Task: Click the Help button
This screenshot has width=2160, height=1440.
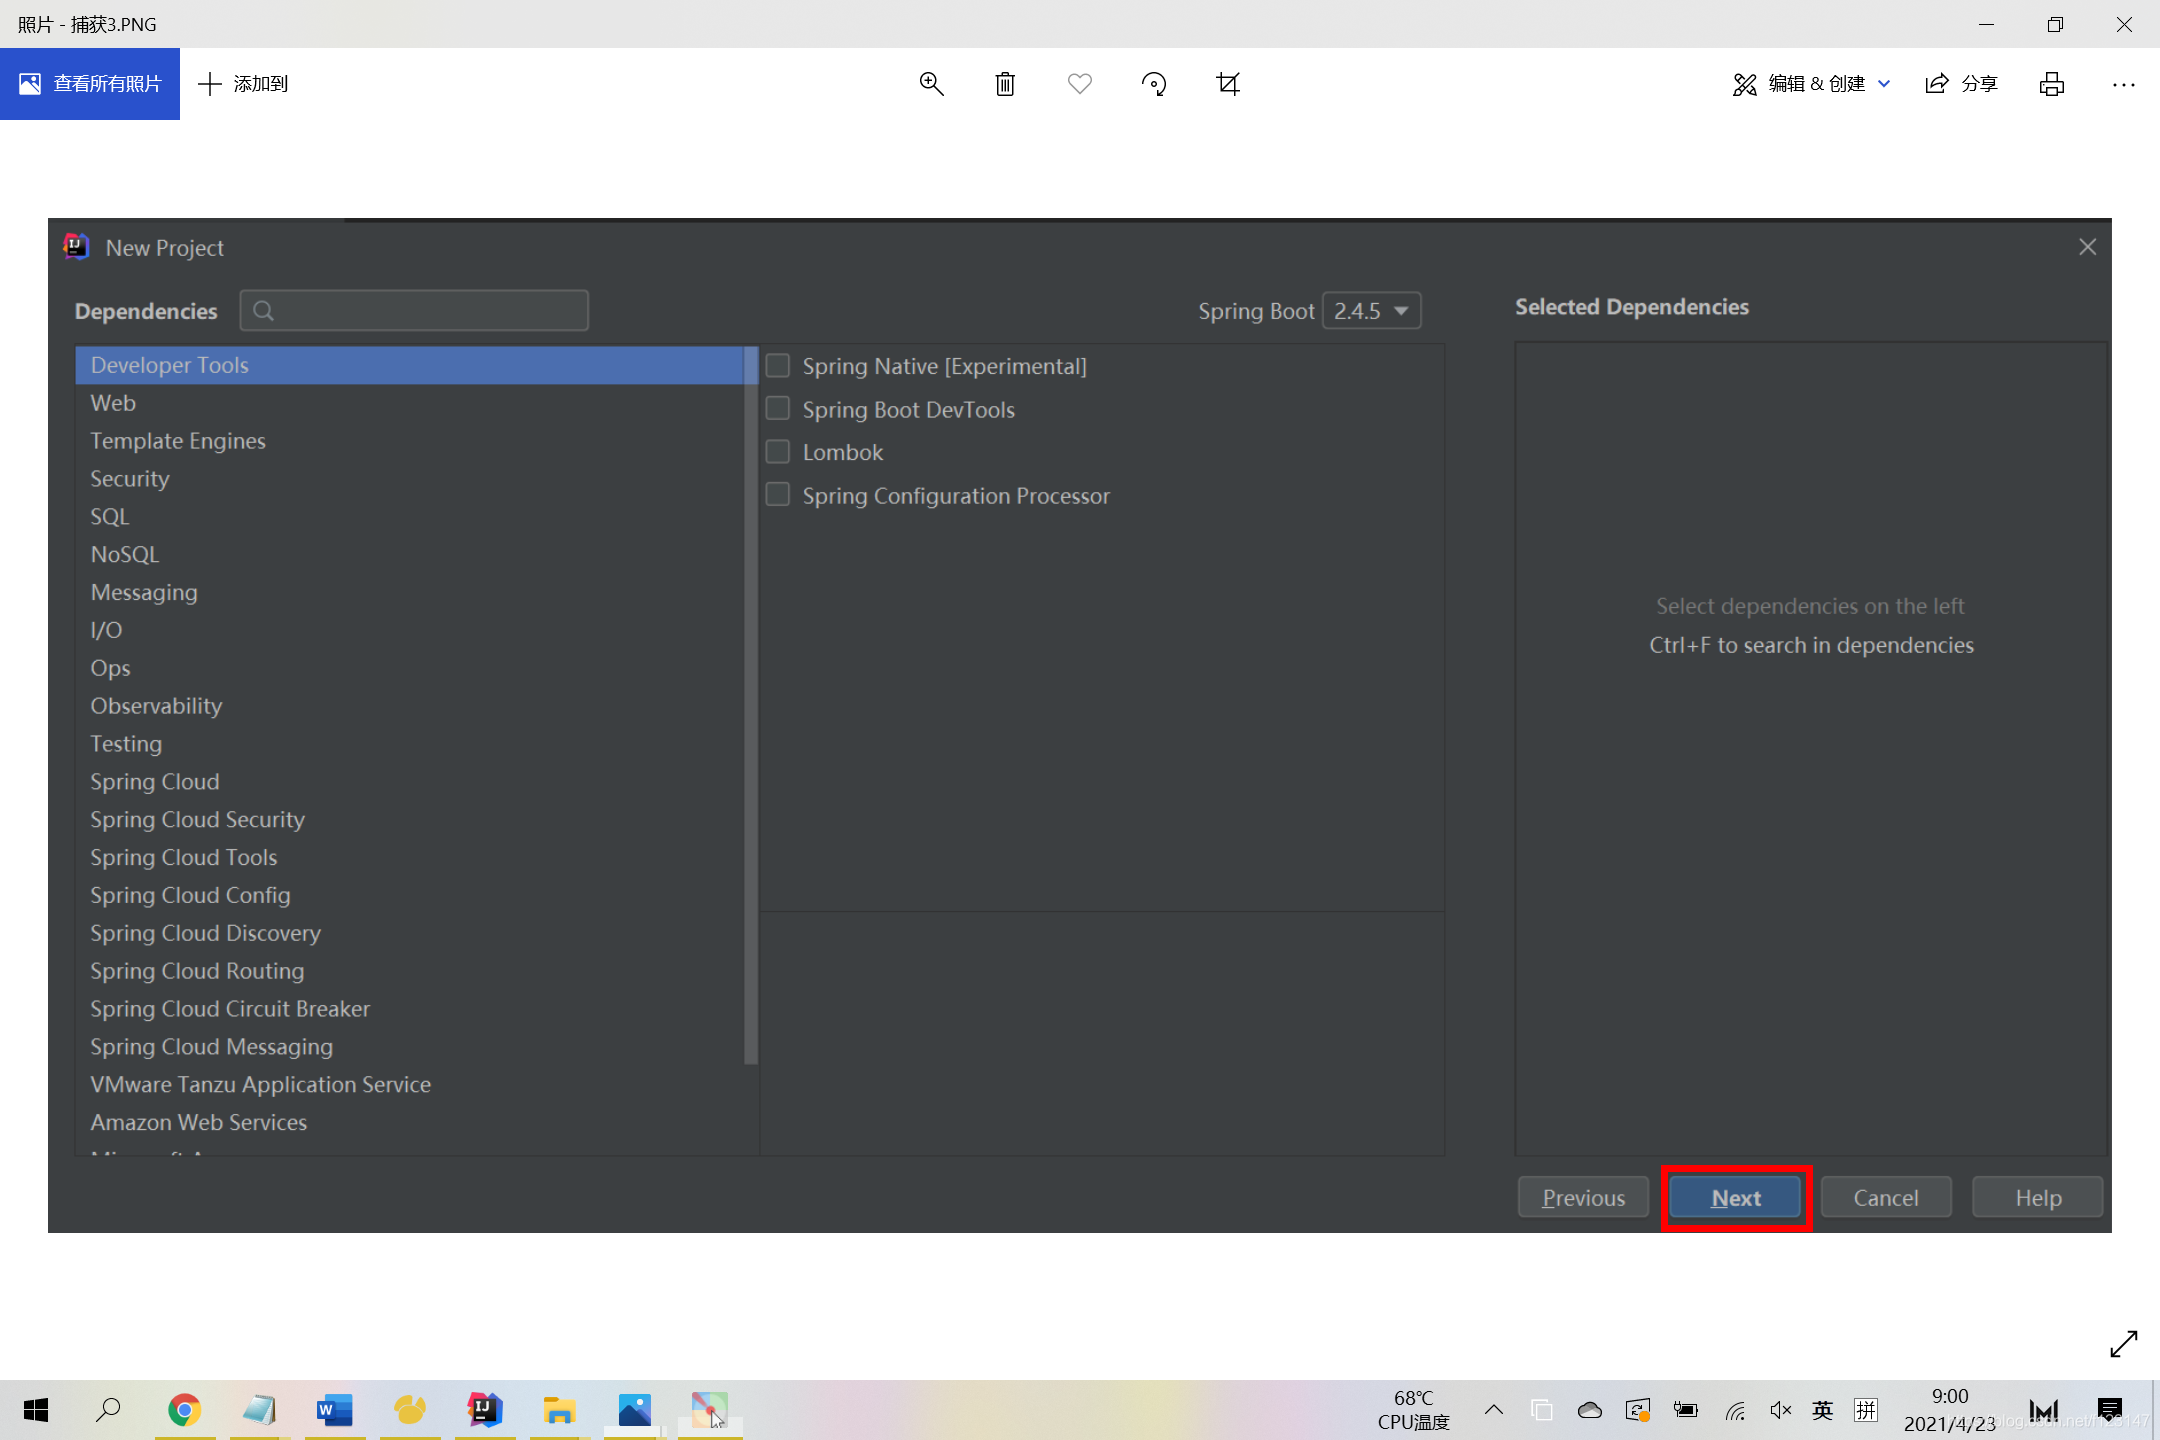Action: pyautogui.click(x=2037, y=1197)
